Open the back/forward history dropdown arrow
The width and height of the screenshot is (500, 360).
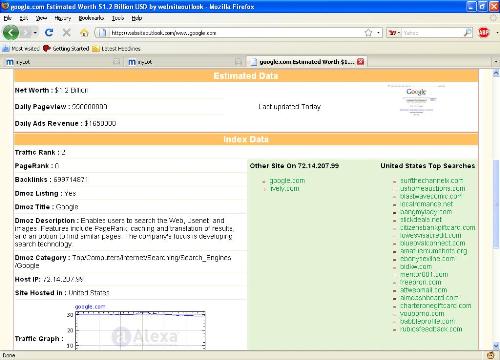tap(35, 33)
